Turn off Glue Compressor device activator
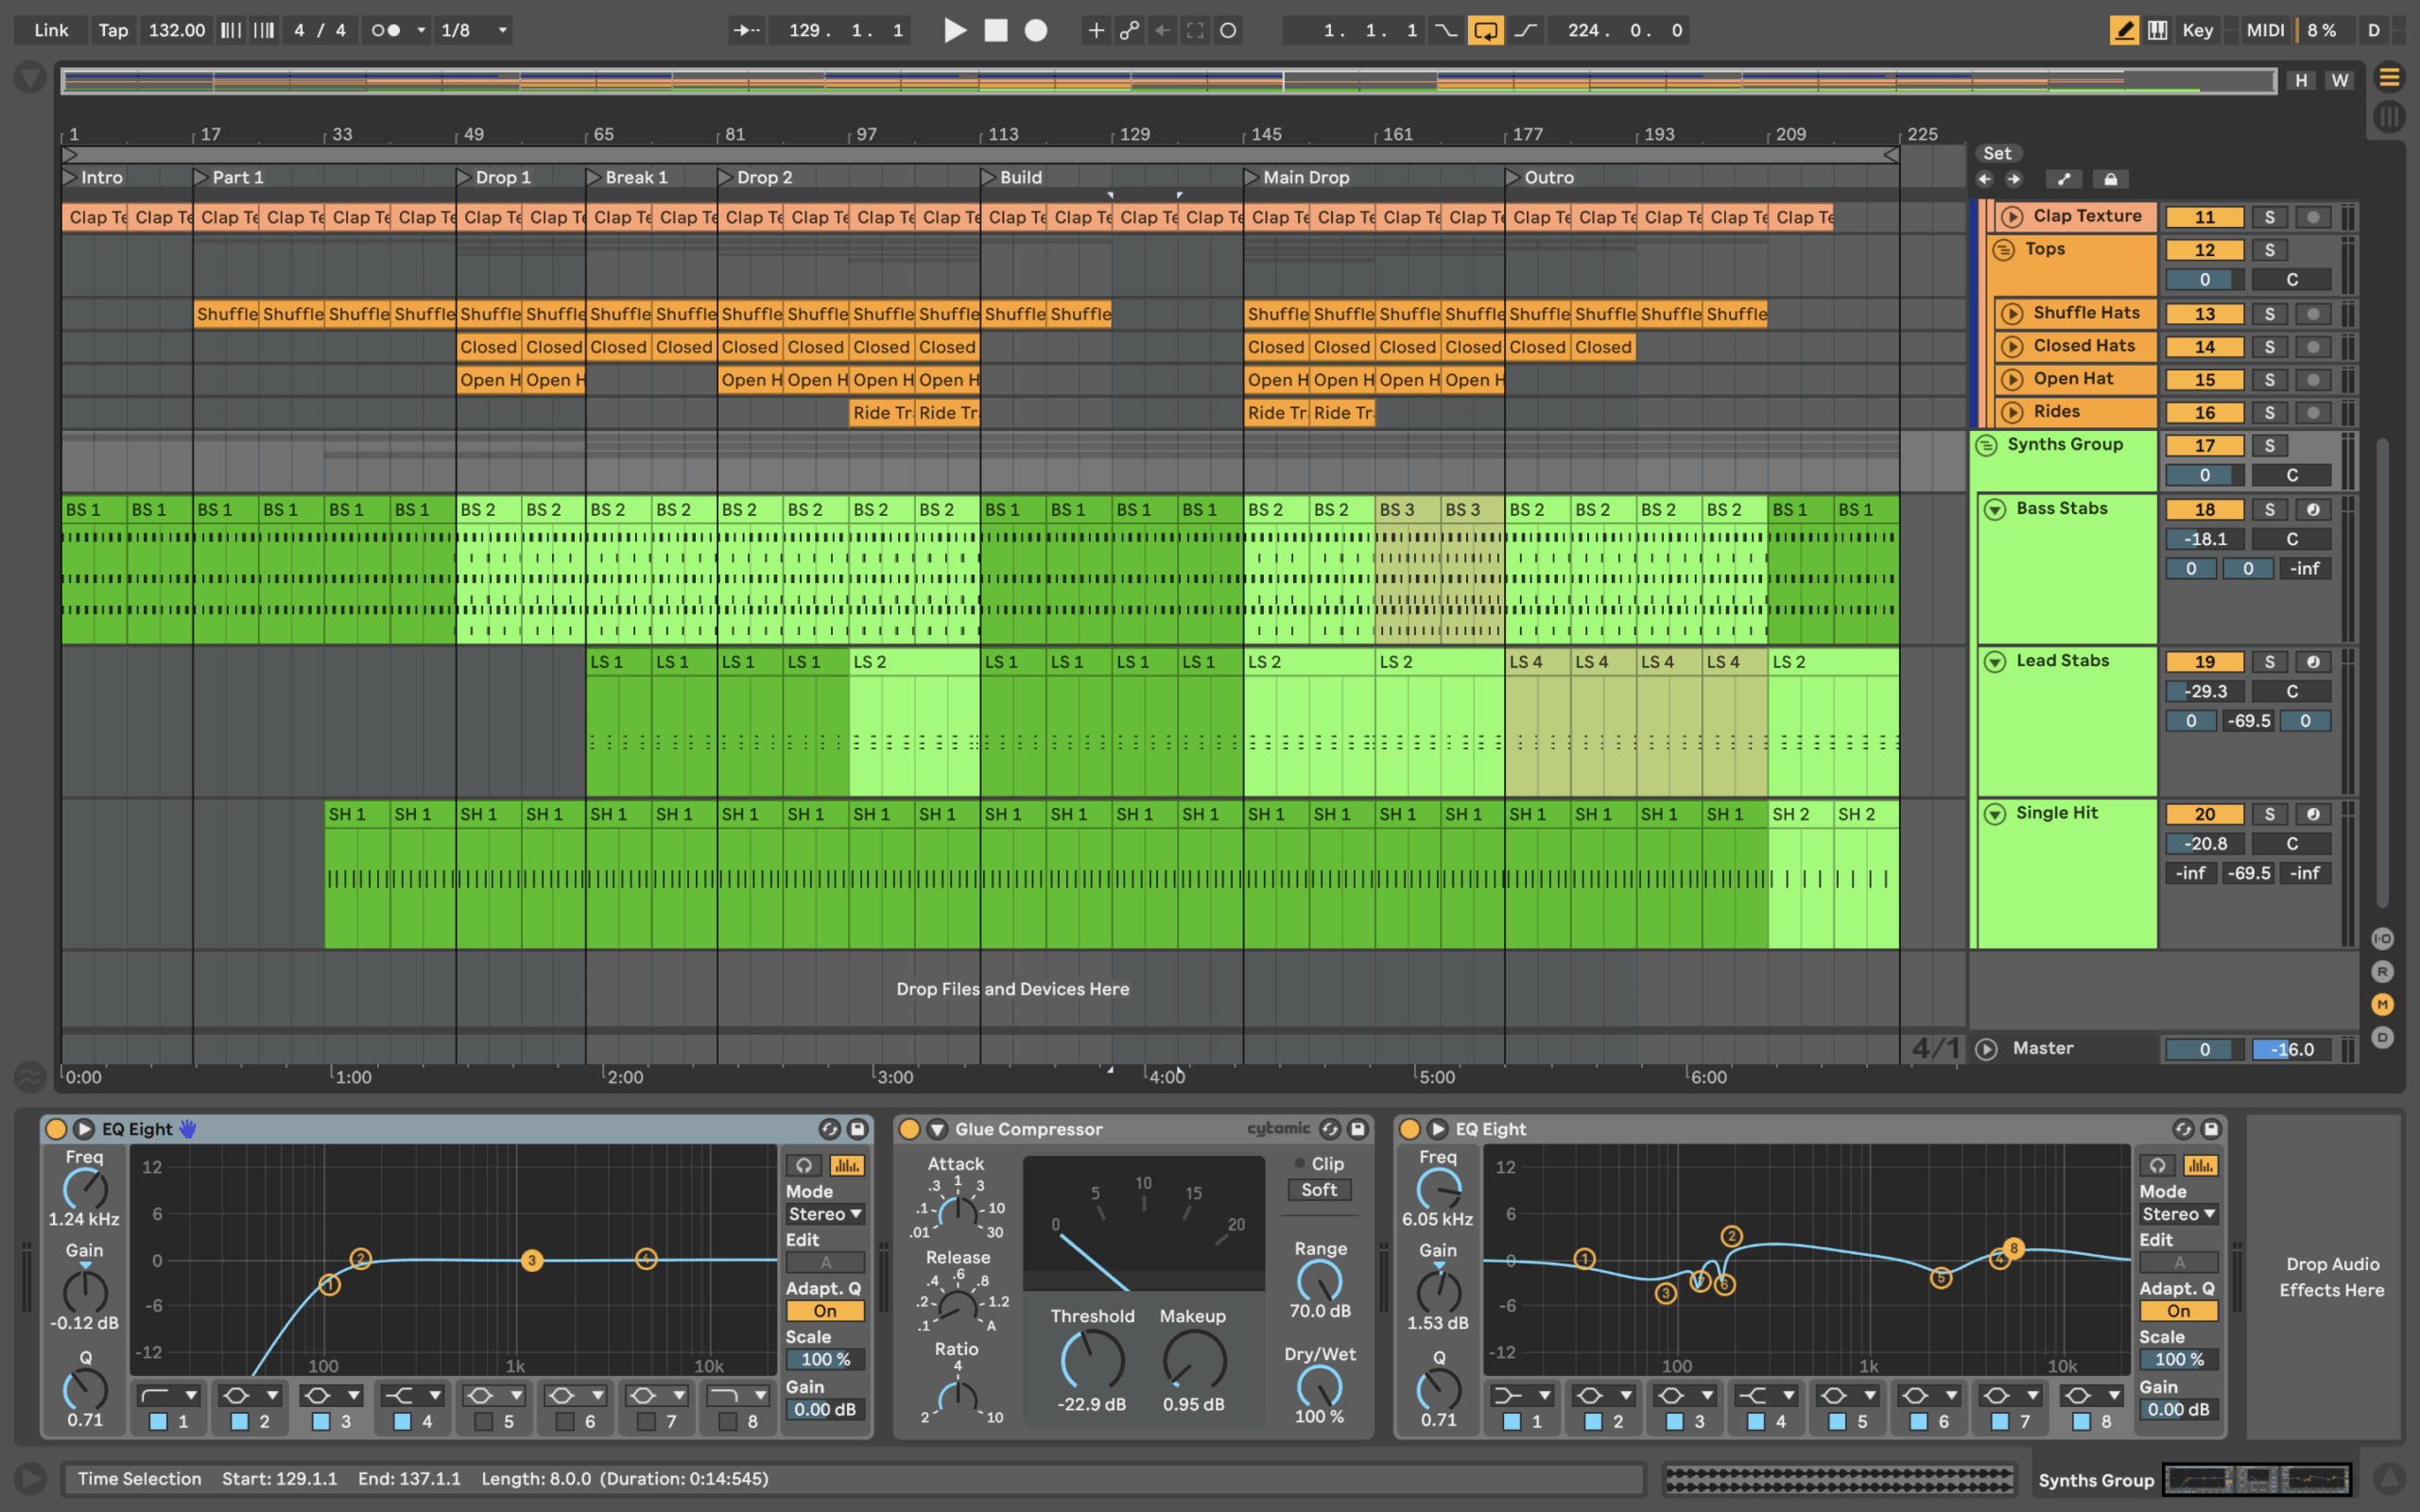This screenshot has width=2420, height=1512. click(909, 1129)
